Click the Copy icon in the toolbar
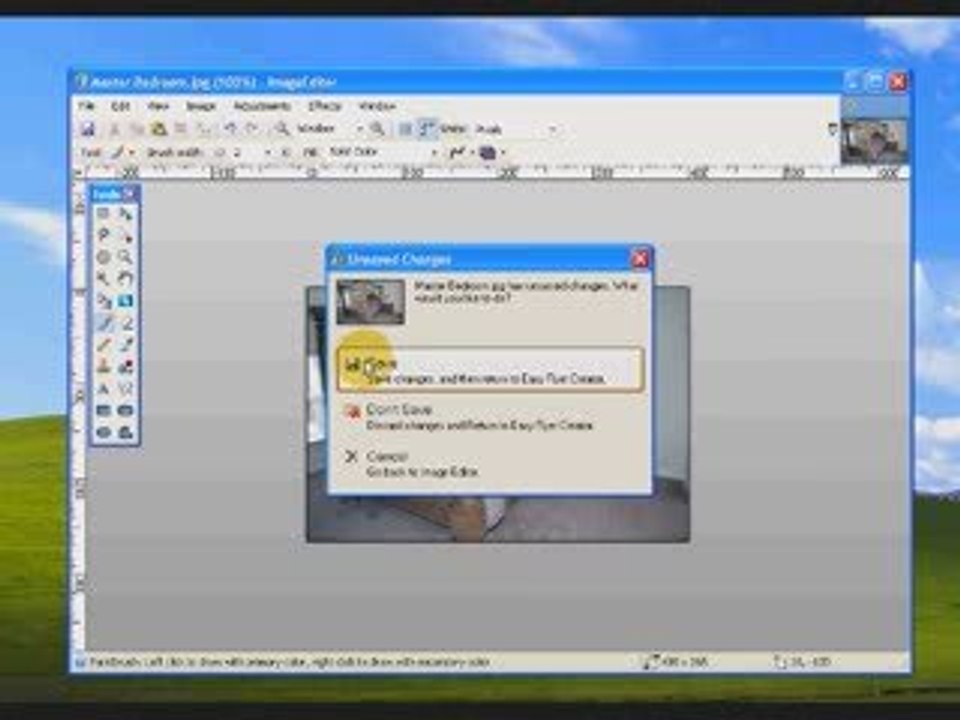This screenshot has width=960, height=720. click(136, 129)
